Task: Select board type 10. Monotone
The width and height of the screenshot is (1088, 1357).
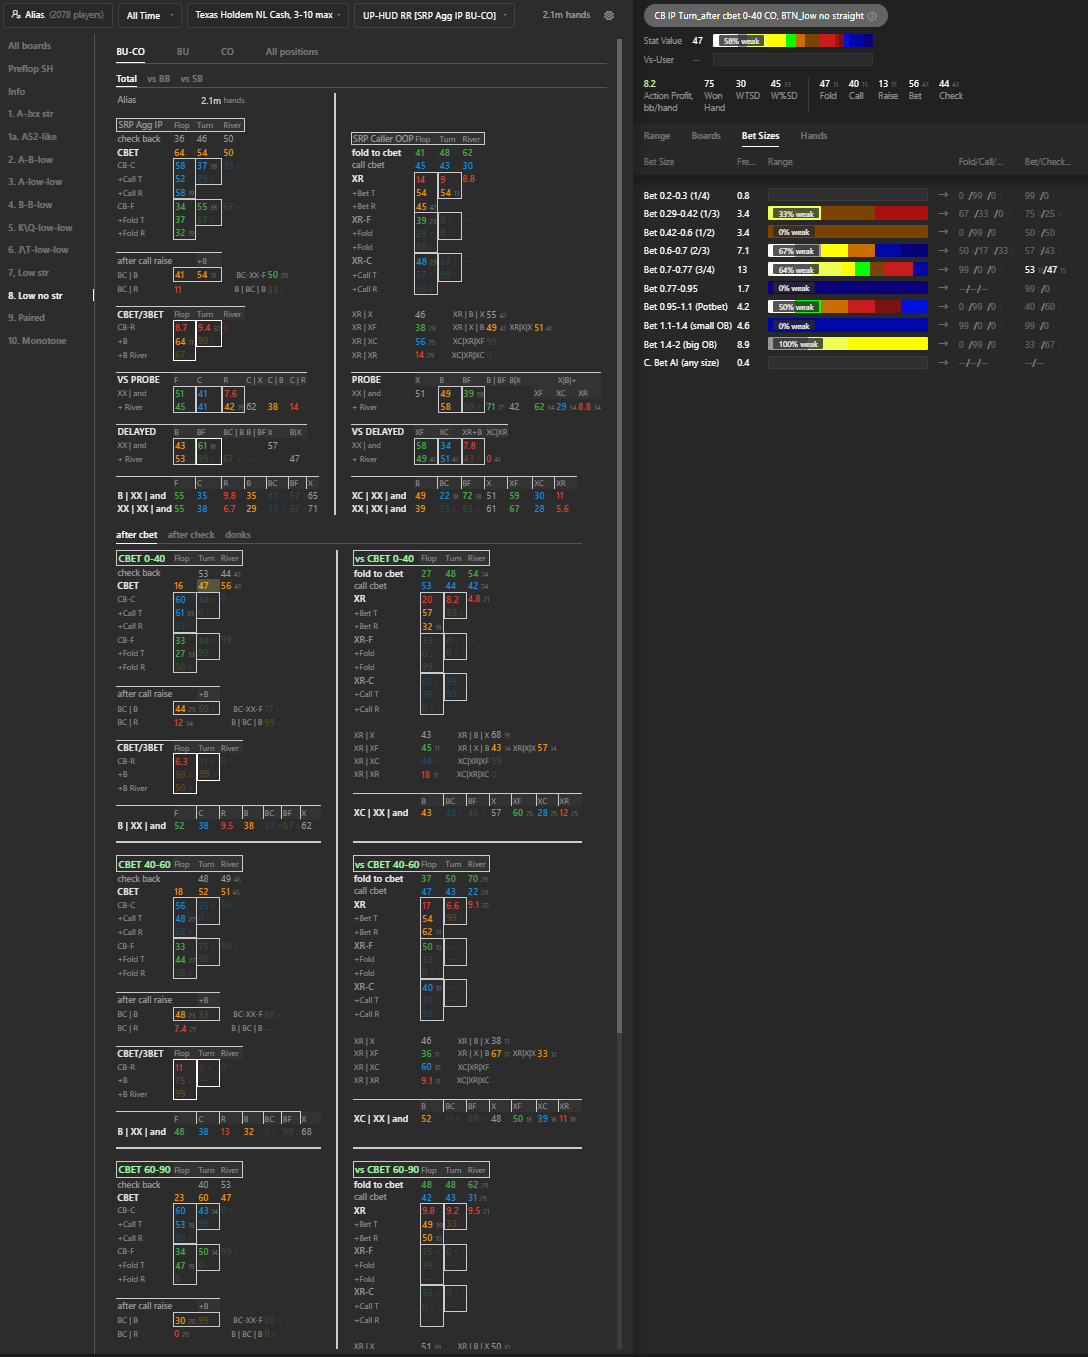Action: point(37,341)
